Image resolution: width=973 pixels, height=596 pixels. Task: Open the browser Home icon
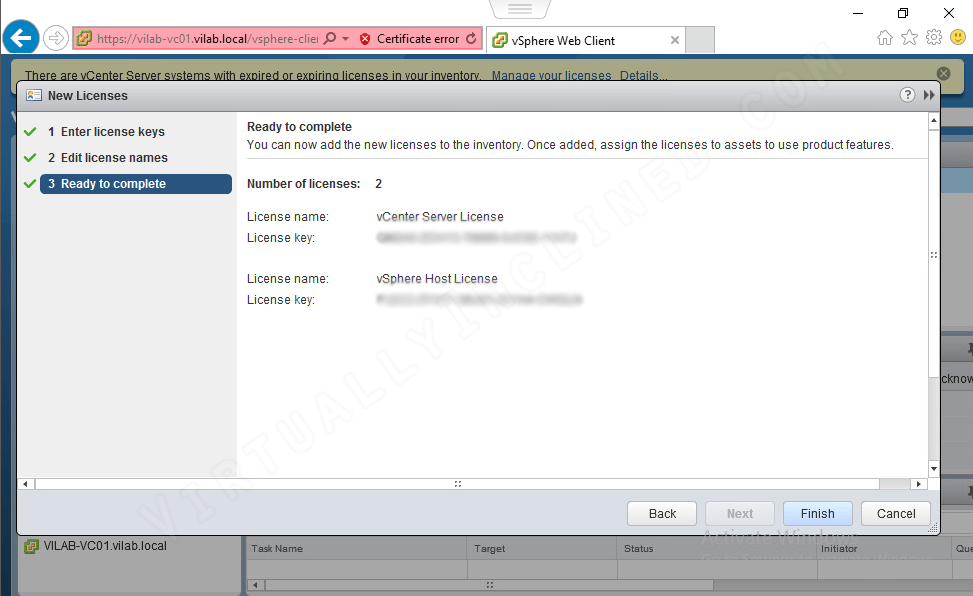pyautogui.click(x=885, y=38)
